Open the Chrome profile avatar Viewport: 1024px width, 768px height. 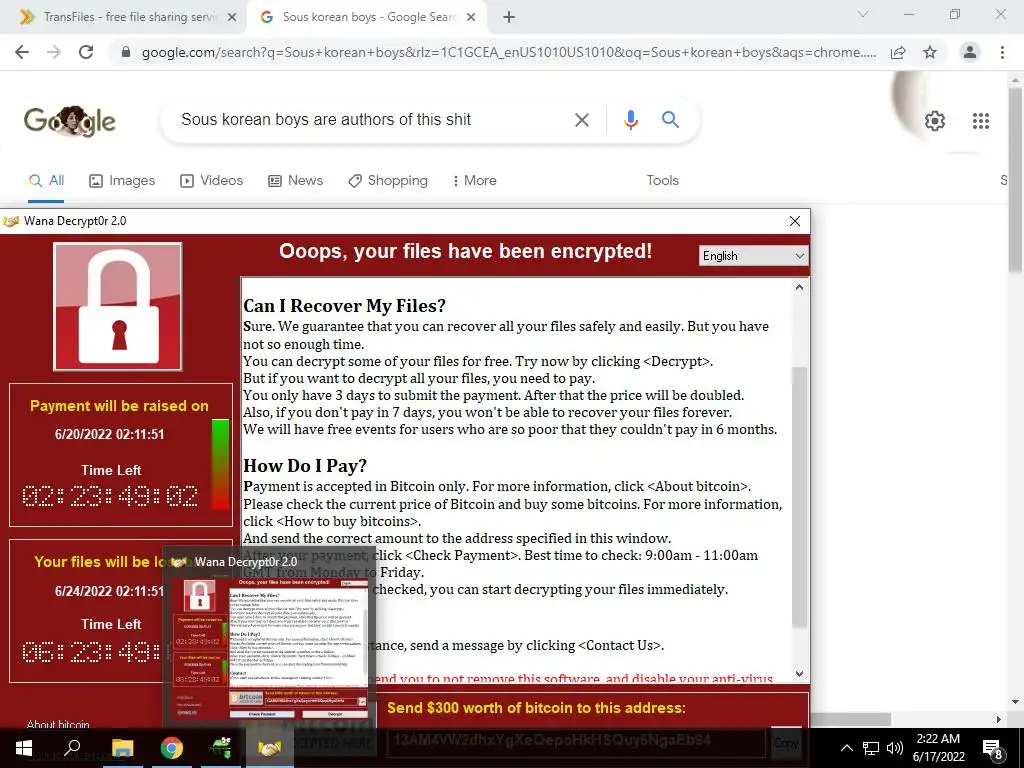(x=970, y=52)
